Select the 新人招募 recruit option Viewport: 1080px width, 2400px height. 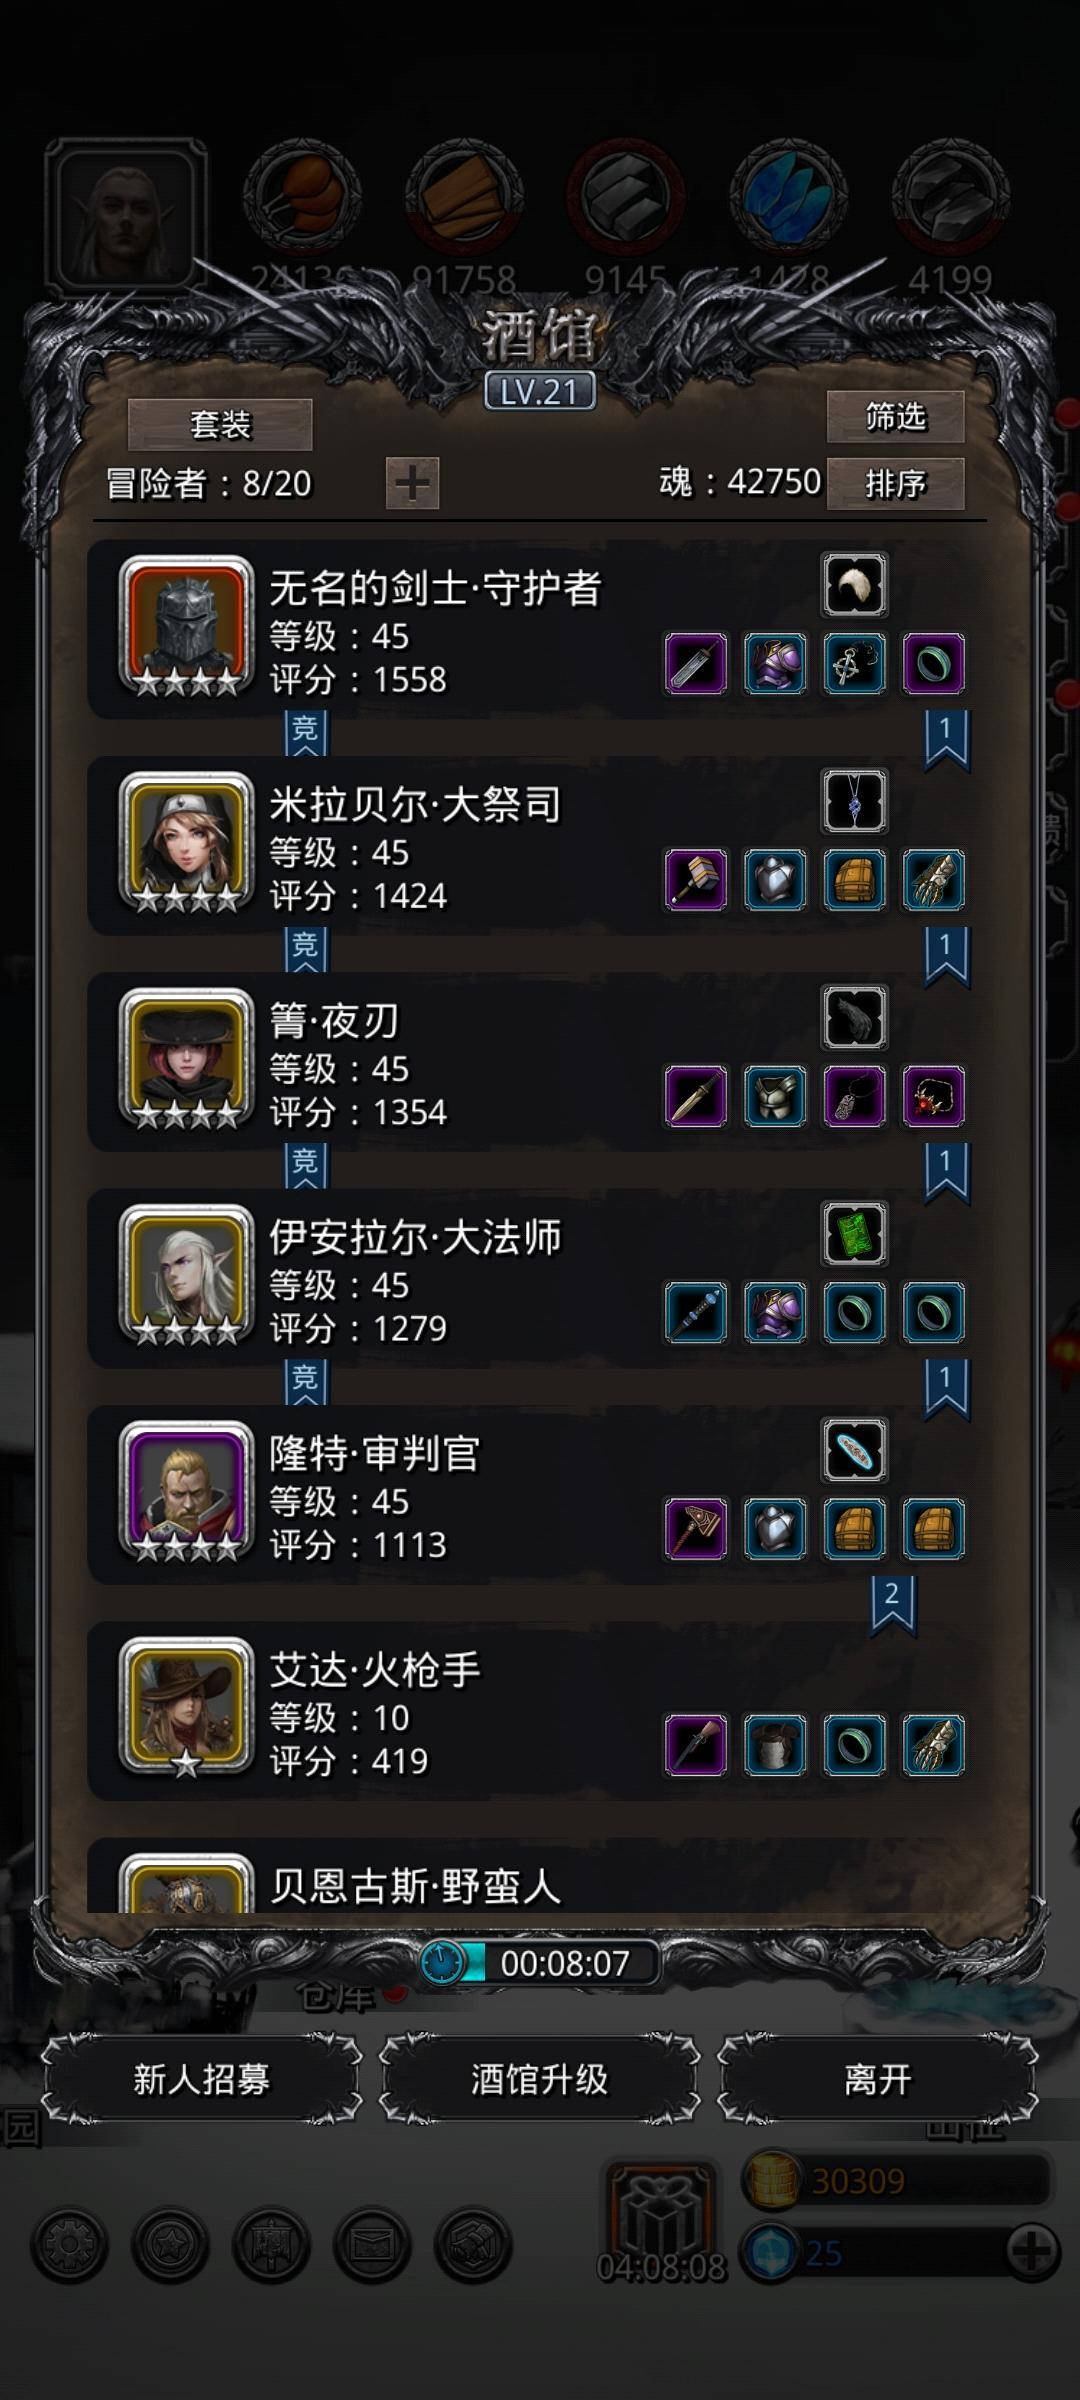202,2079
